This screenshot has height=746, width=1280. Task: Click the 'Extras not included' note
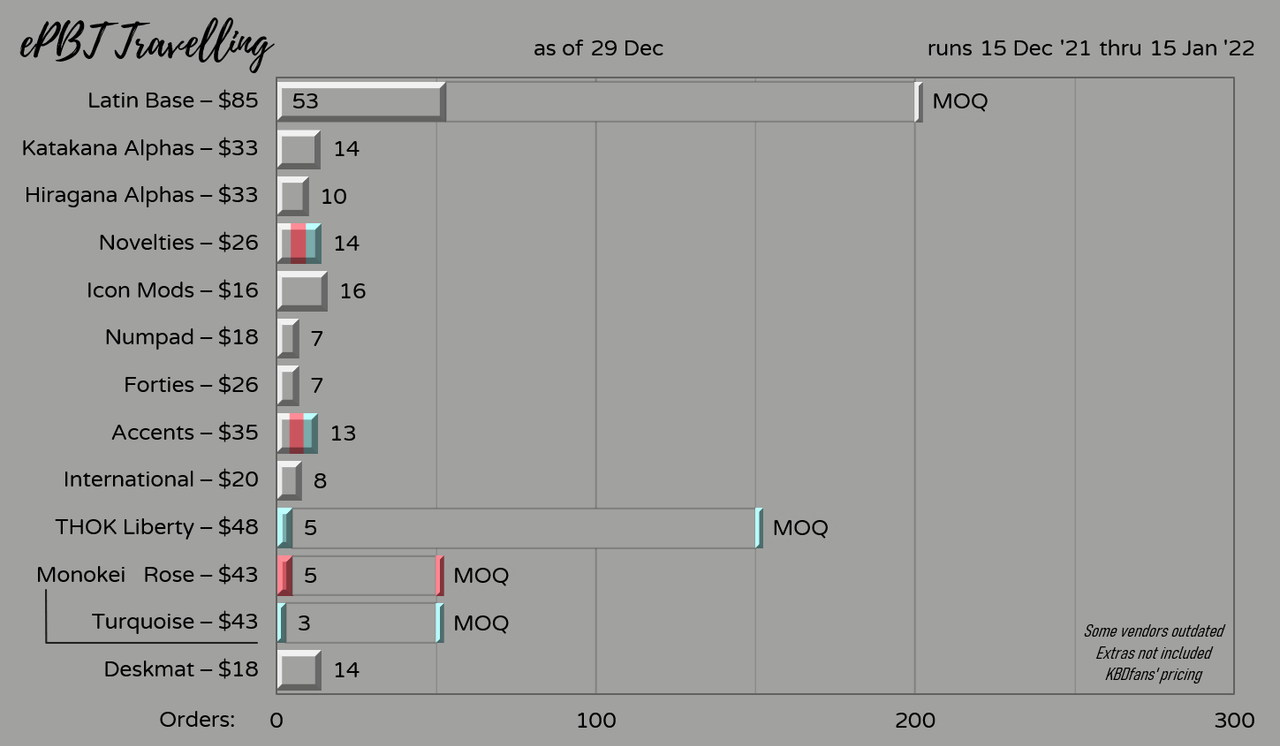[1154, 653]
